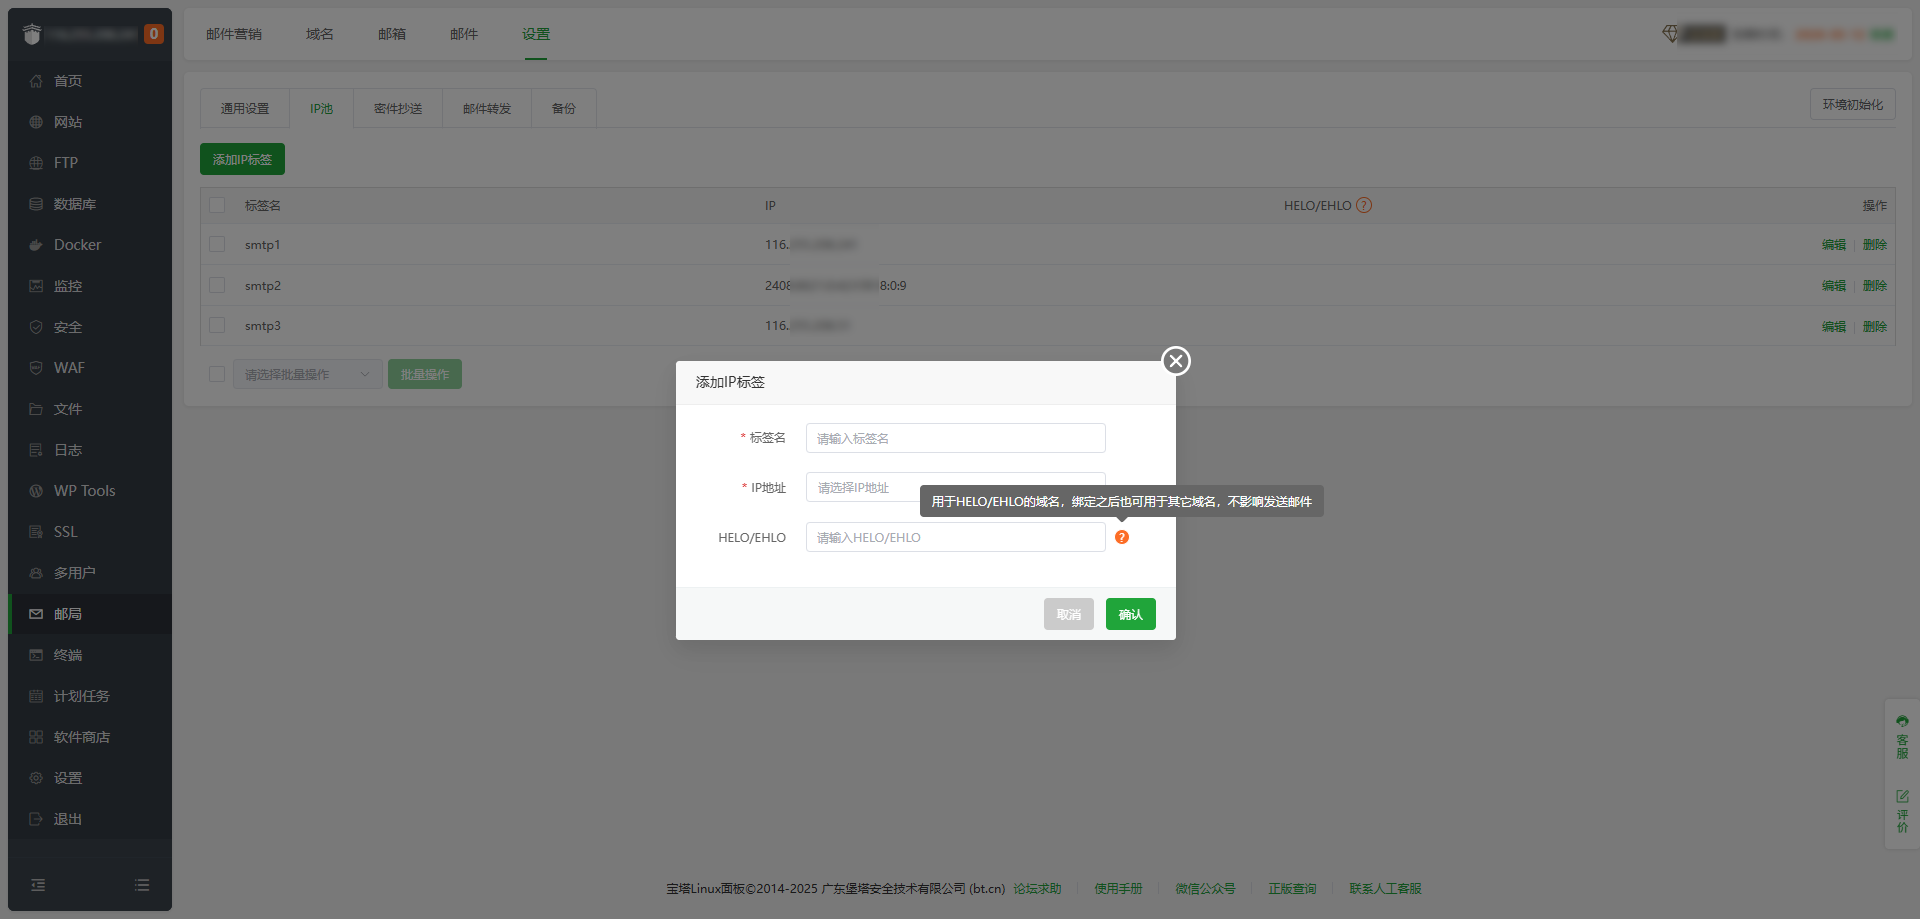Image resolution: width=1920 pixels, height=919 pixels.
Task: Click the FTP icon in sidebar
Action: [36, 163]
